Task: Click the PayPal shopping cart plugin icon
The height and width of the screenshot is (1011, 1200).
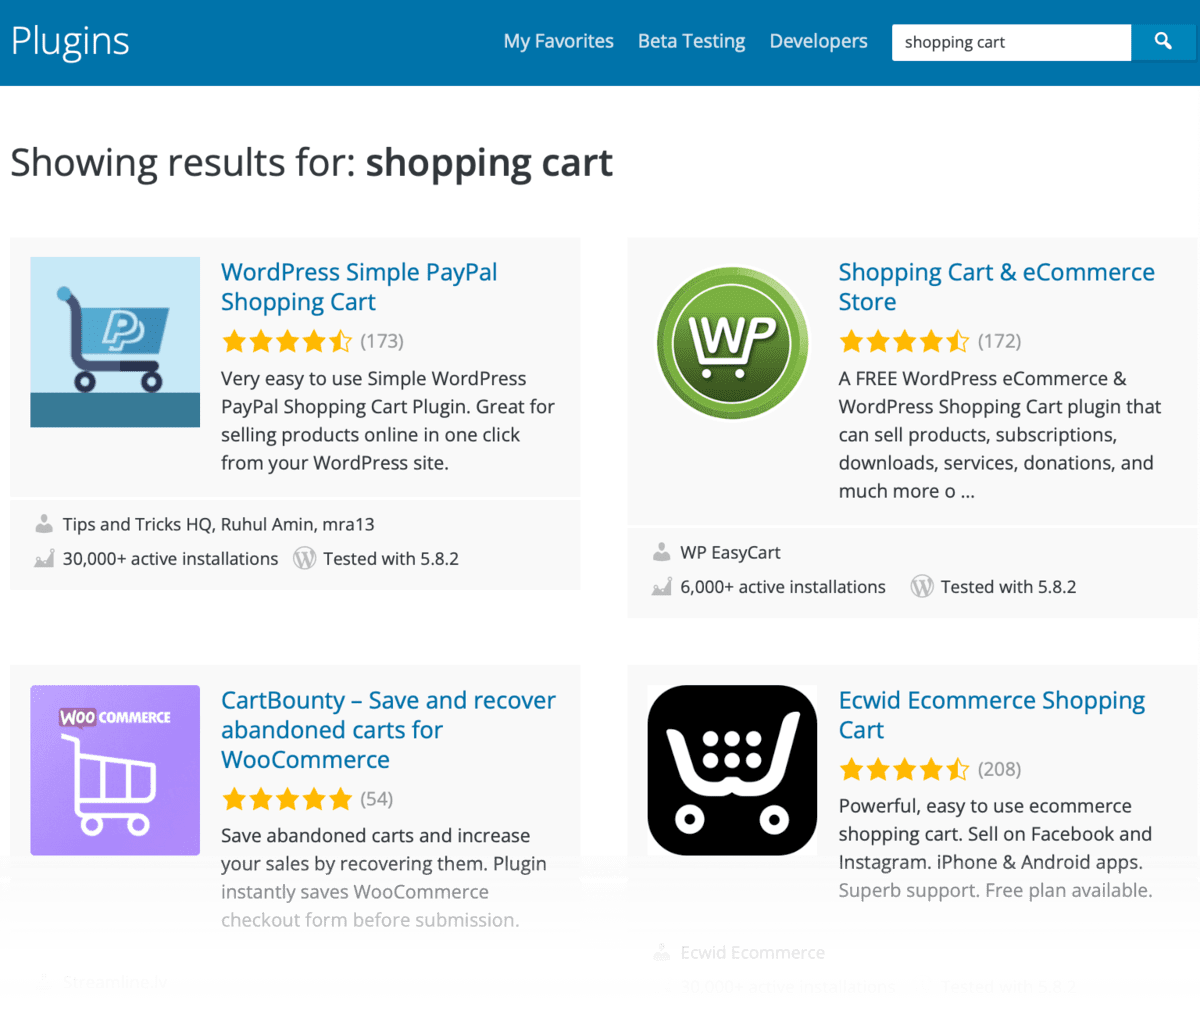Action: point(114,342)
